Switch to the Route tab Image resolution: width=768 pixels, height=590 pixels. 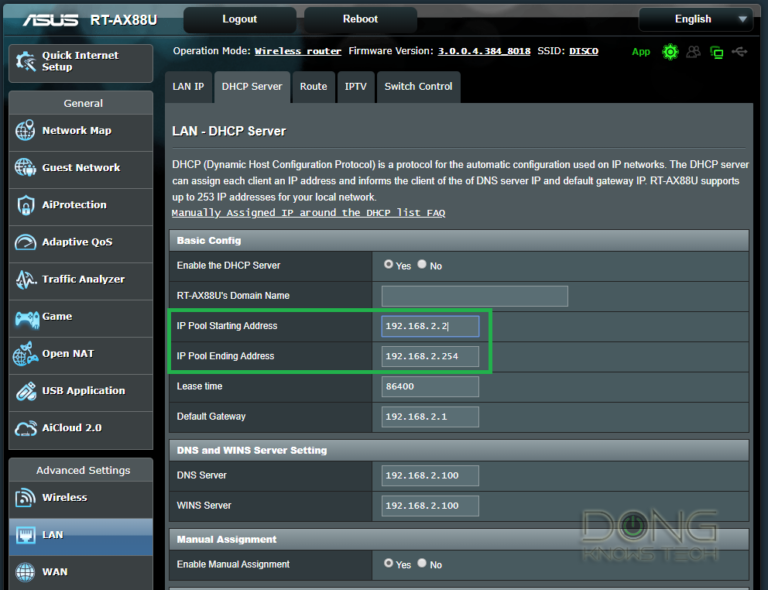[x=313, y=87]
